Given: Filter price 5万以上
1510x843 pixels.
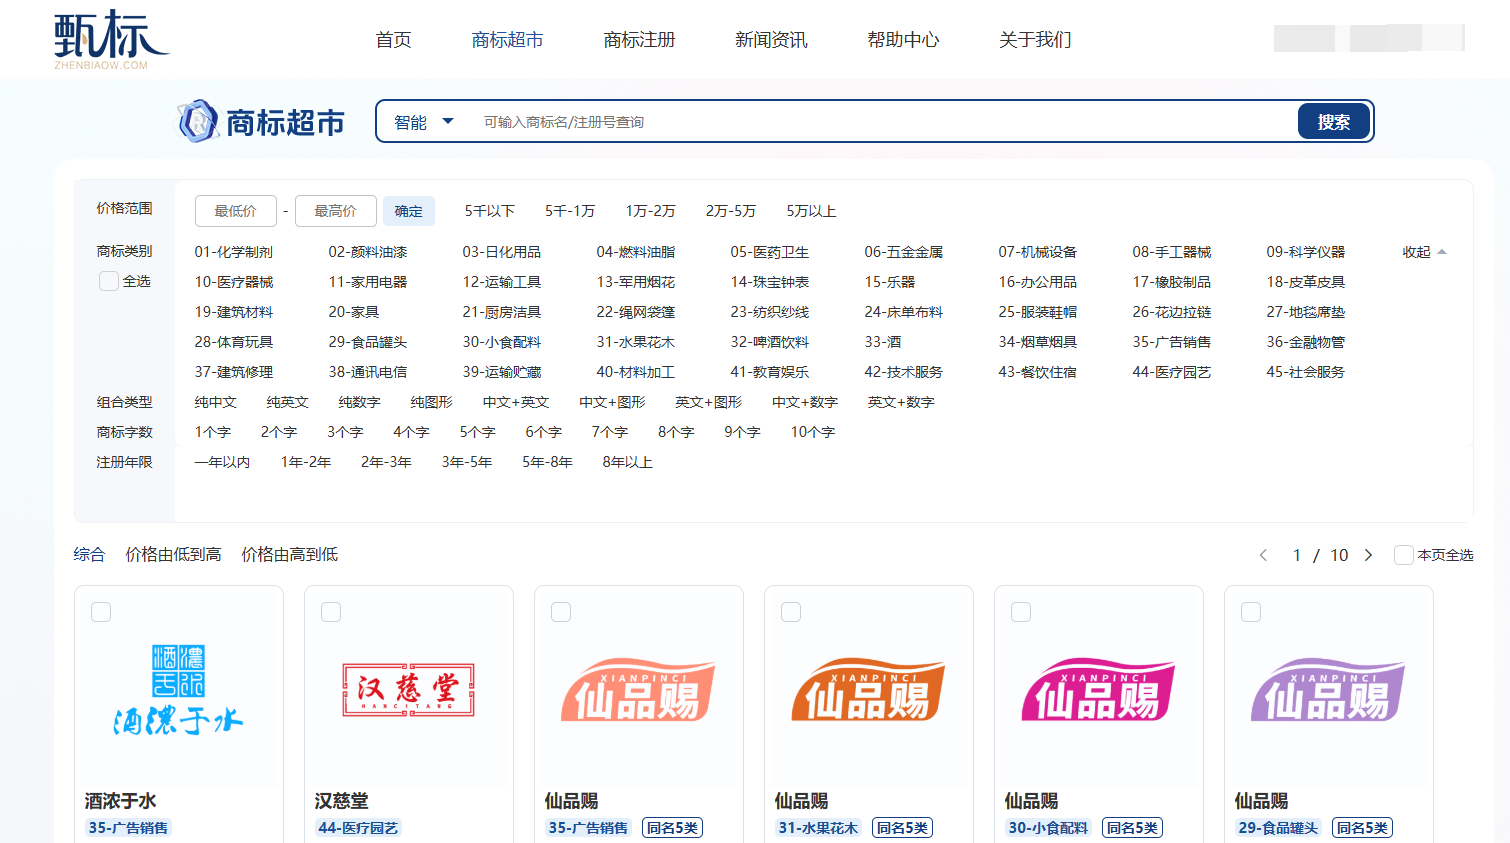Looking at the screenshot, I should pyautogui.click(x=811, y=211).
